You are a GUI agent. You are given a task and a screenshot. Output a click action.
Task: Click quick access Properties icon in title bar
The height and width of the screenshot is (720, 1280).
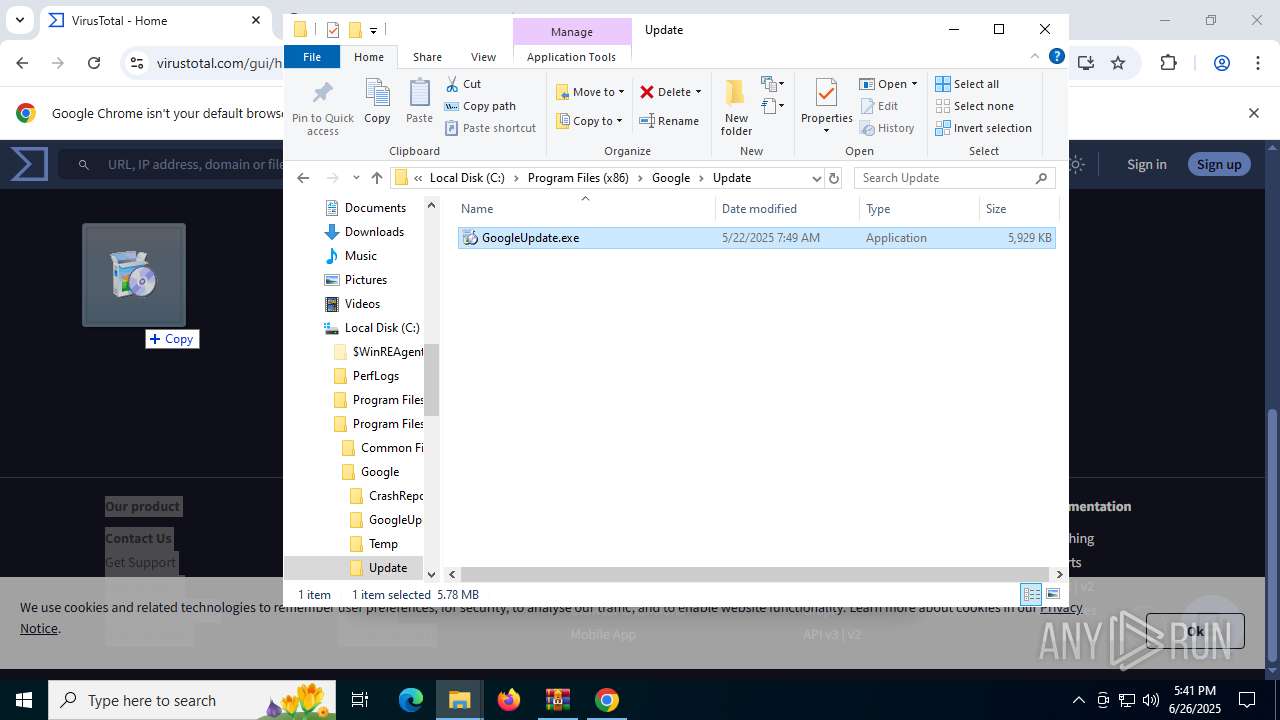333,30
